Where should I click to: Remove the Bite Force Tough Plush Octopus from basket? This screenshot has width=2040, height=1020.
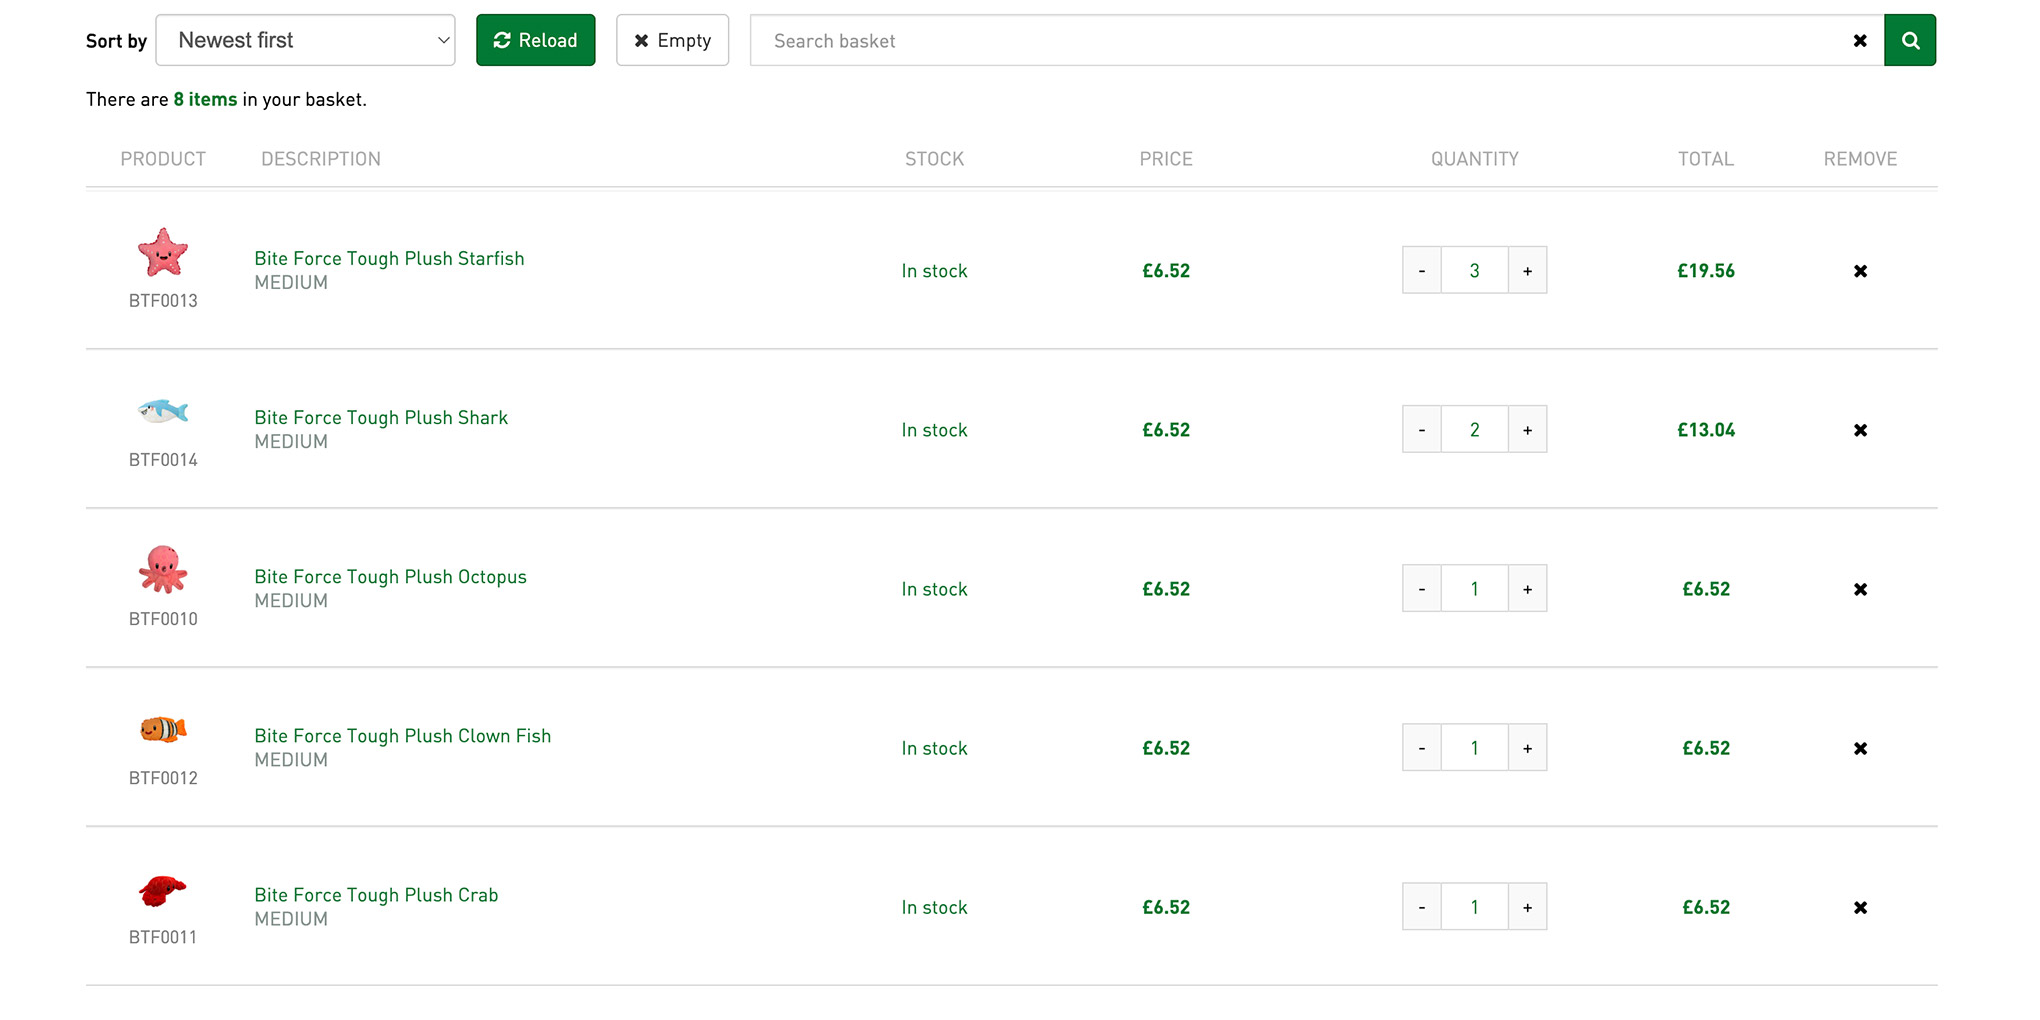point(1860,589)
